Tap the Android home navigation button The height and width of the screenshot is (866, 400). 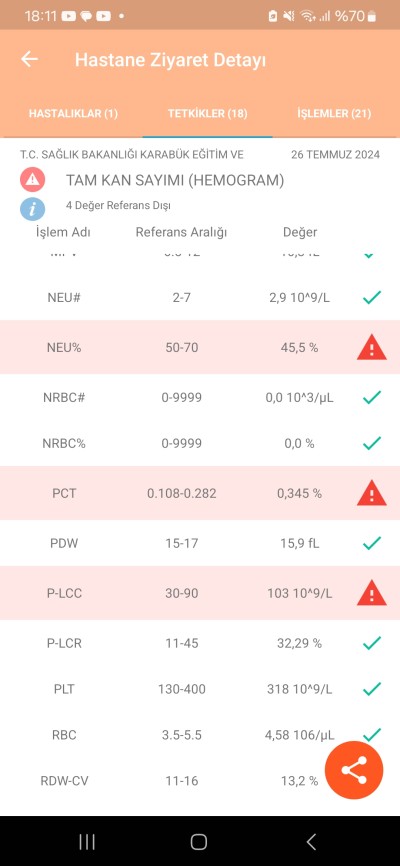click(x=198, y=842)
